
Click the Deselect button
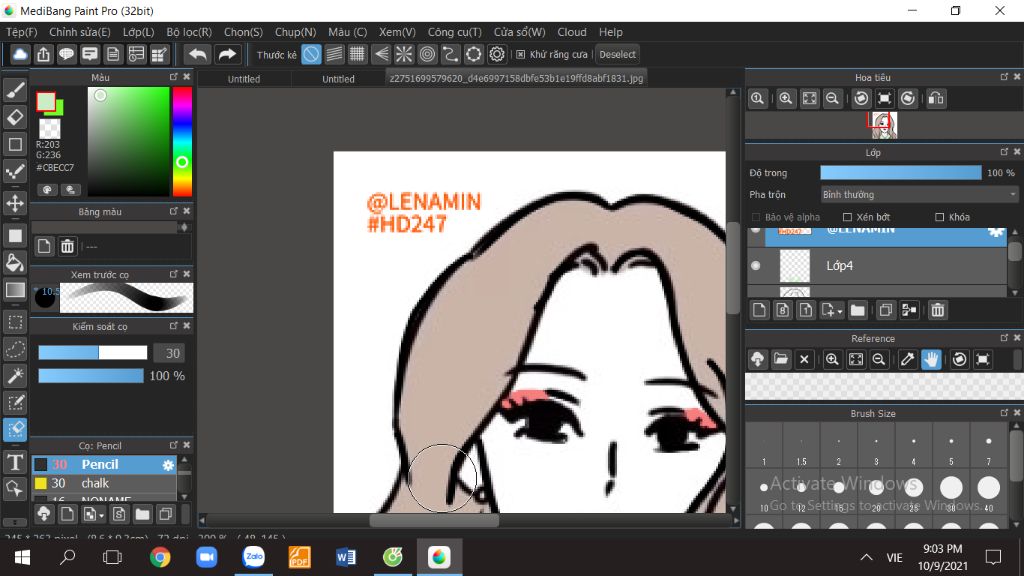[x=617, y=54]
